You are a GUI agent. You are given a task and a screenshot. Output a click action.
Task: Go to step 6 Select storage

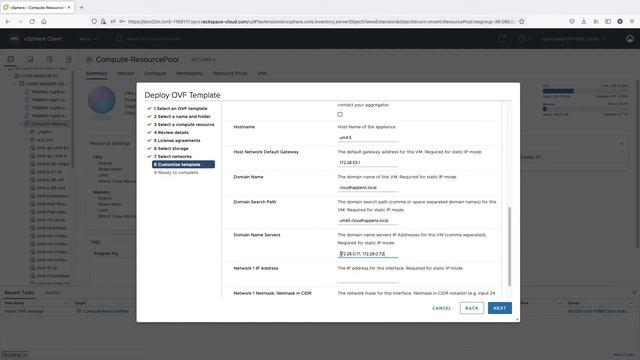[171, 149]
